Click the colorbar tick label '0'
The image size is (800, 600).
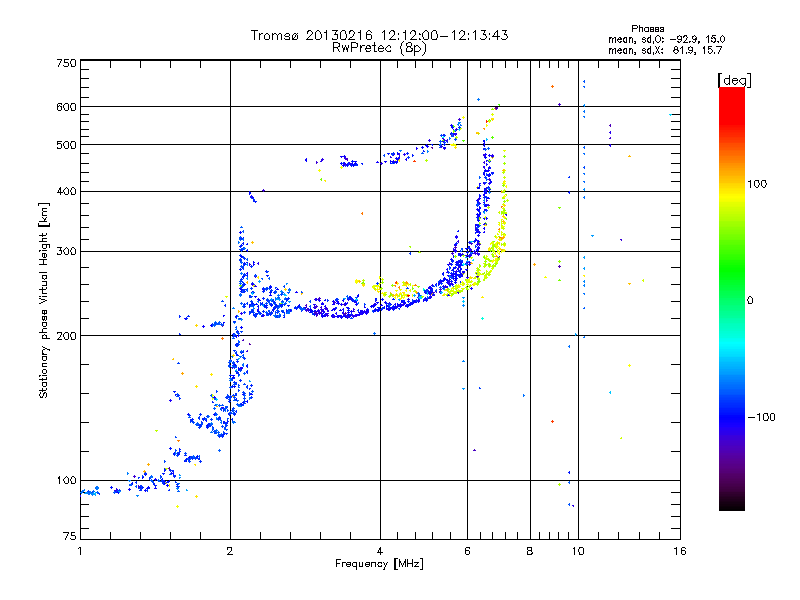tap(750, 301)
